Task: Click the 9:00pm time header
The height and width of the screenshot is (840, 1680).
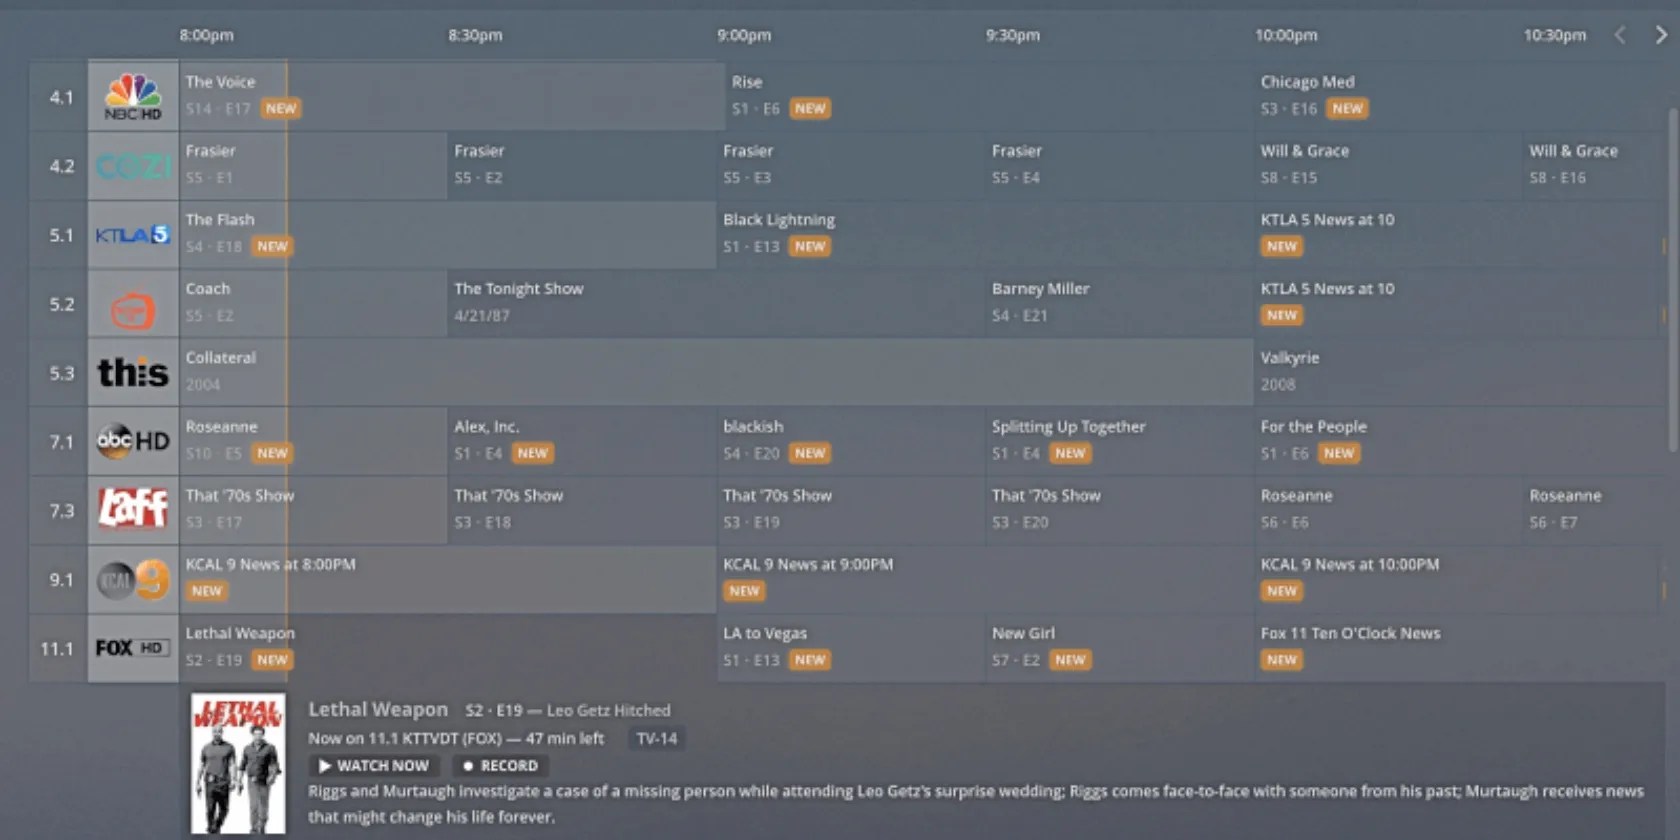Action: (x=744, y=35)
